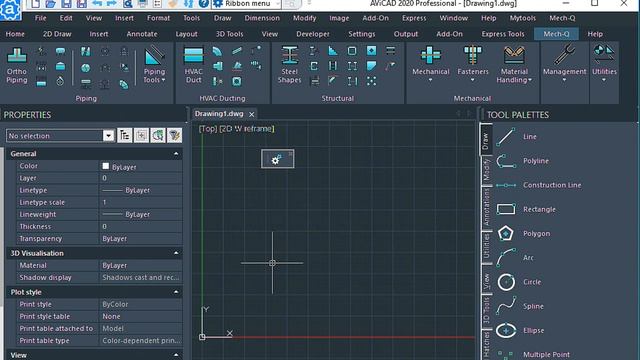Choose the Rectangle tool
640x360 pixels.
tap(526, 209)
